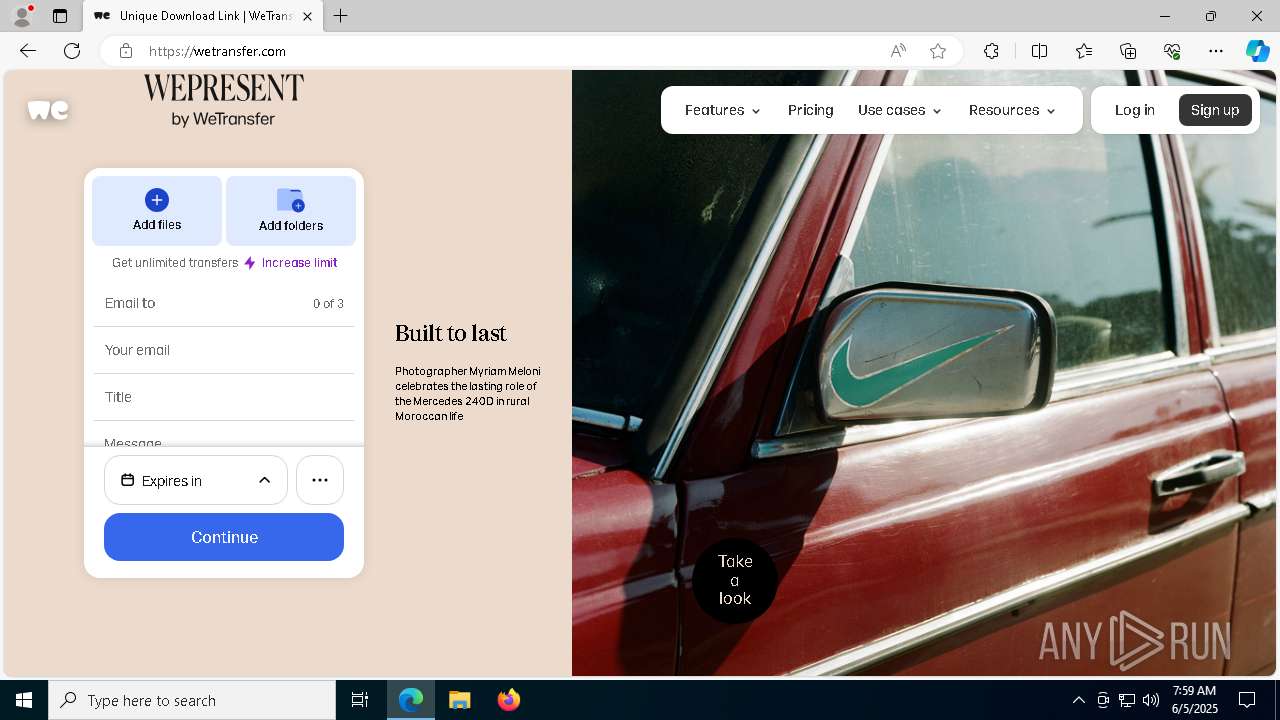Click the Continue button

(x=224, y=537)
